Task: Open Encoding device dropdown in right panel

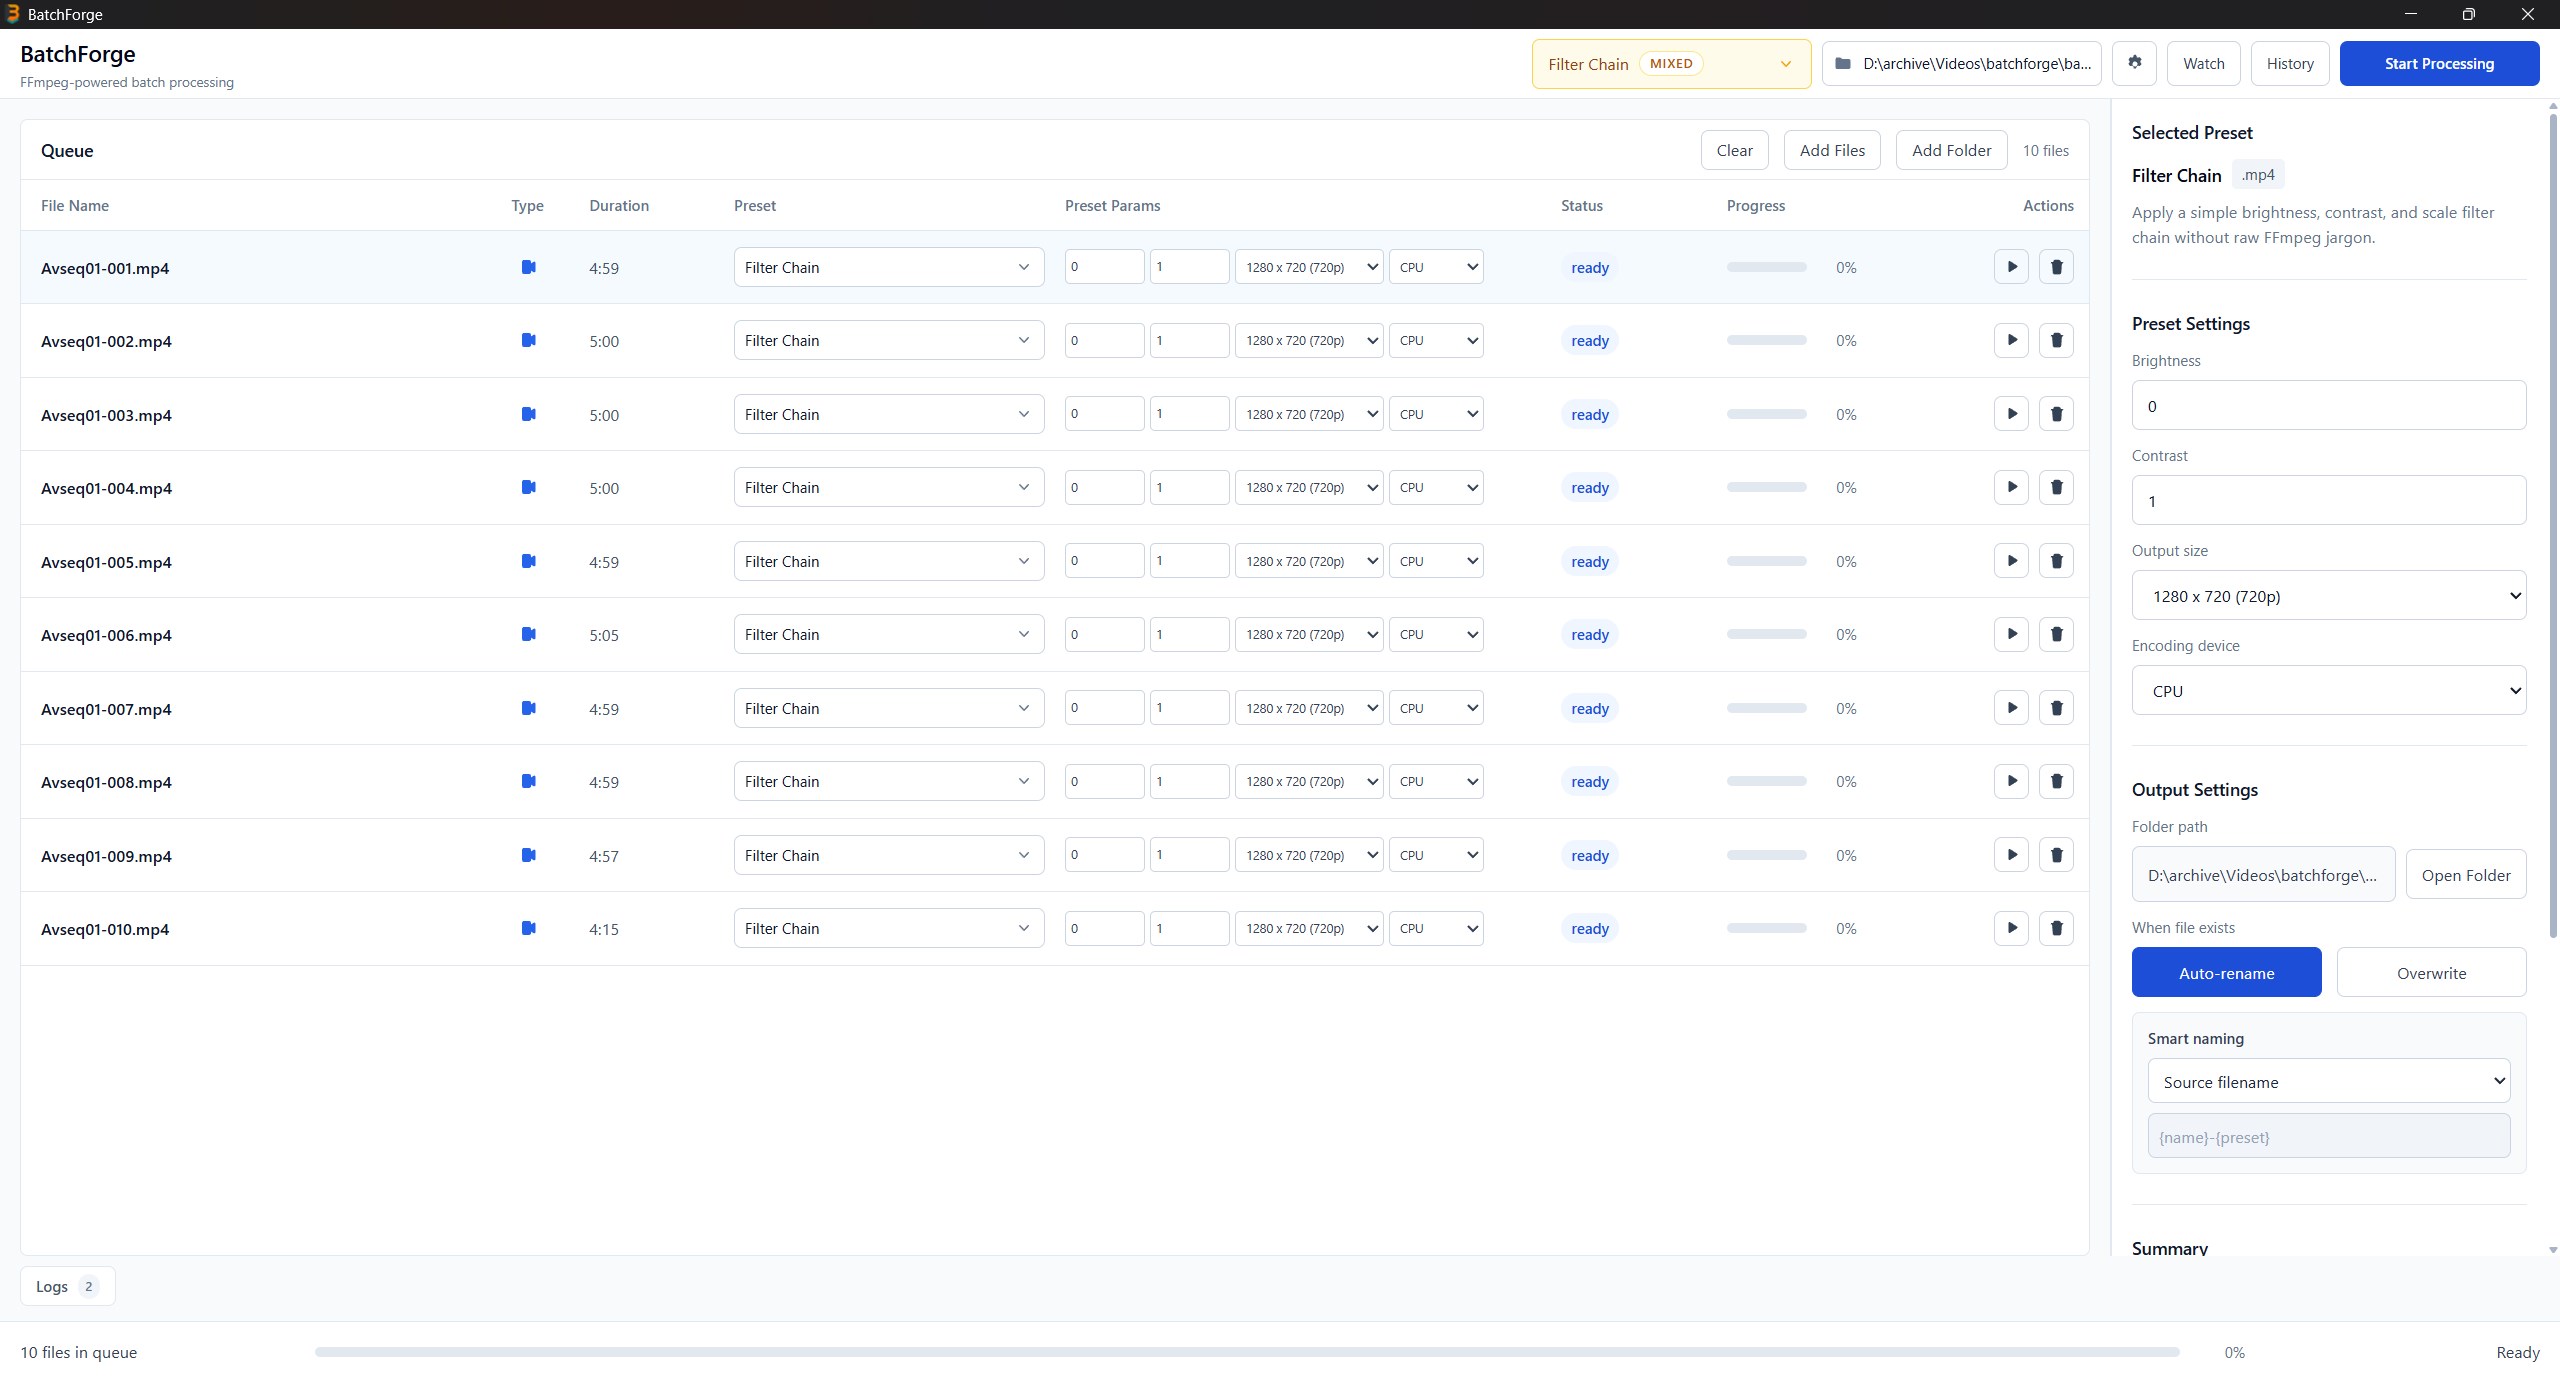Action: point(2329,691)
